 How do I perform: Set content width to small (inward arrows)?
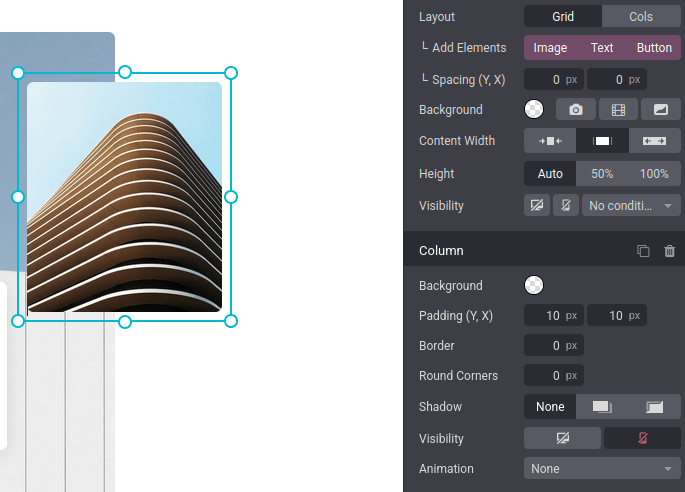550,141
